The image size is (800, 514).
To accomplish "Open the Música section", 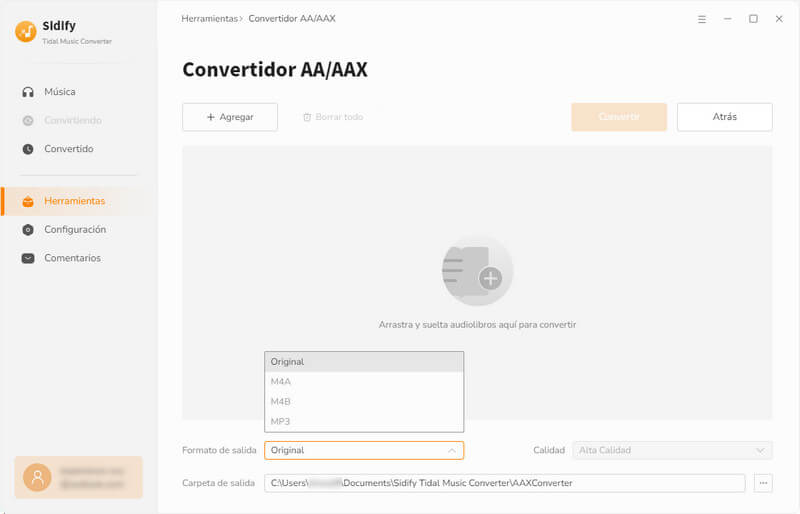I will pos(60,92).
